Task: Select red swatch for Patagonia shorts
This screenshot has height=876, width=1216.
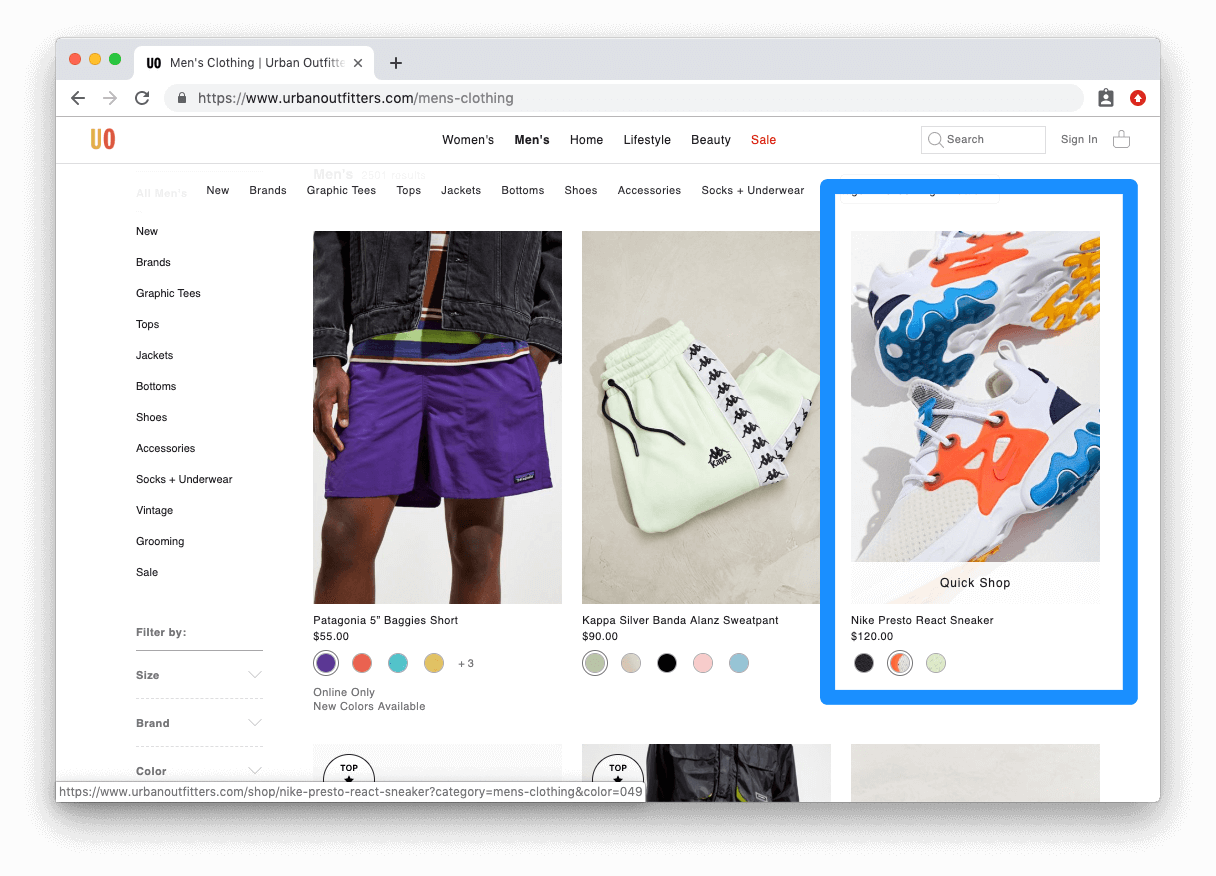Action: pos(362,663)
